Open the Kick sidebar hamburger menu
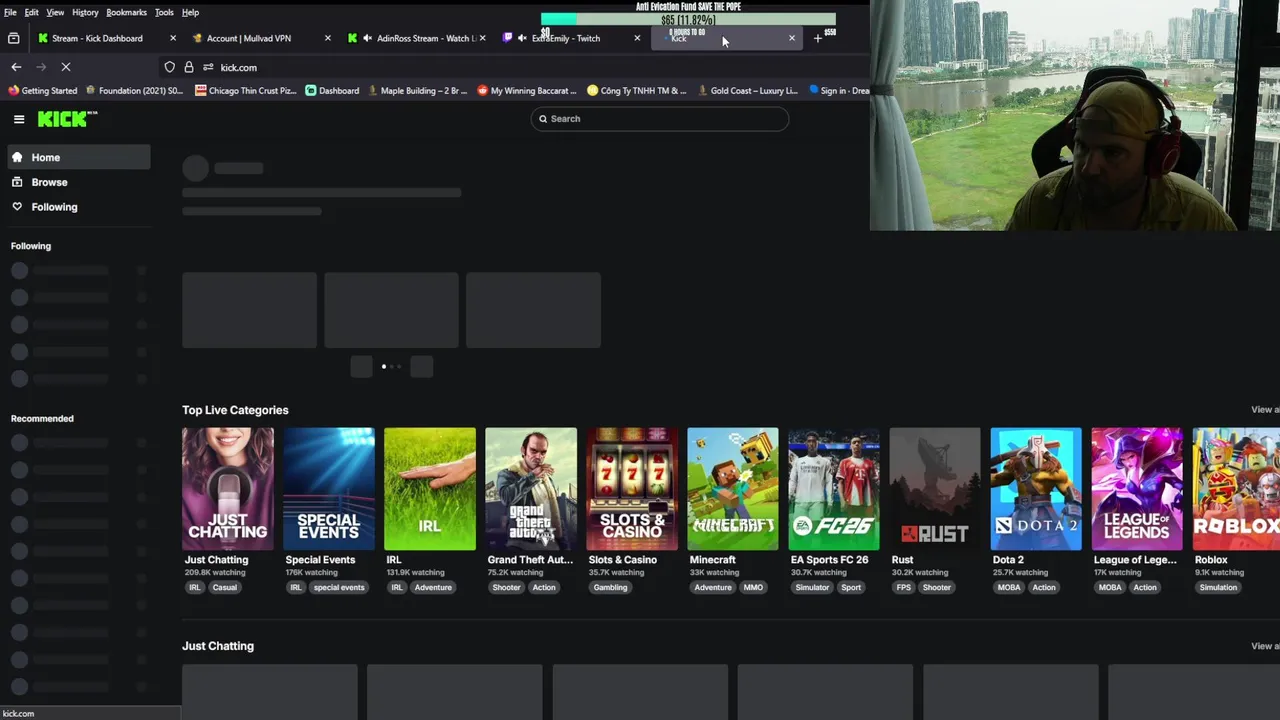 [x=19, y=119]
